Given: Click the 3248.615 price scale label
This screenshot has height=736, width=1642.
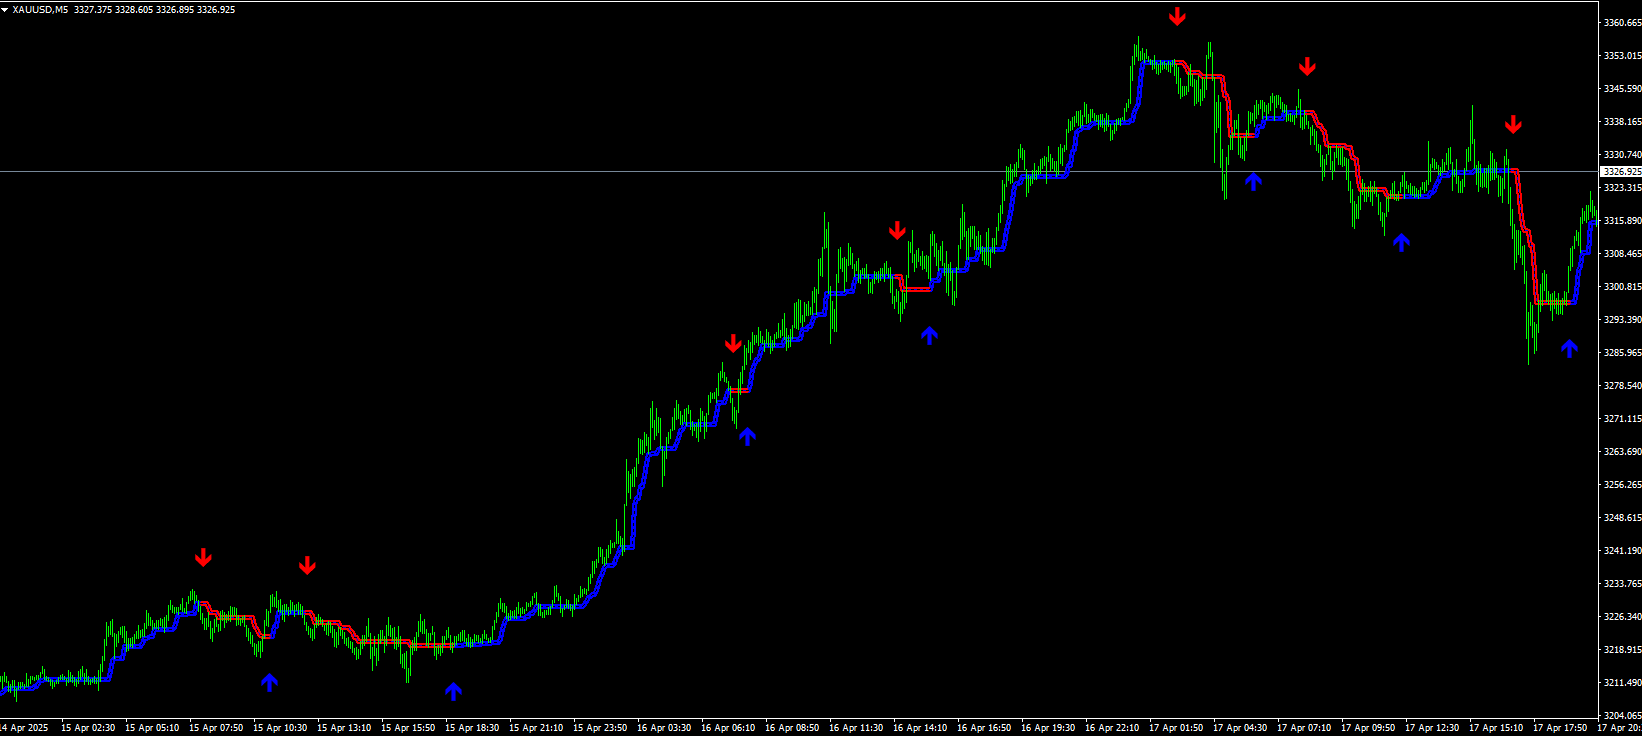Looking at the screenshot, I should pyautogui.click(x=1622, y=518).
